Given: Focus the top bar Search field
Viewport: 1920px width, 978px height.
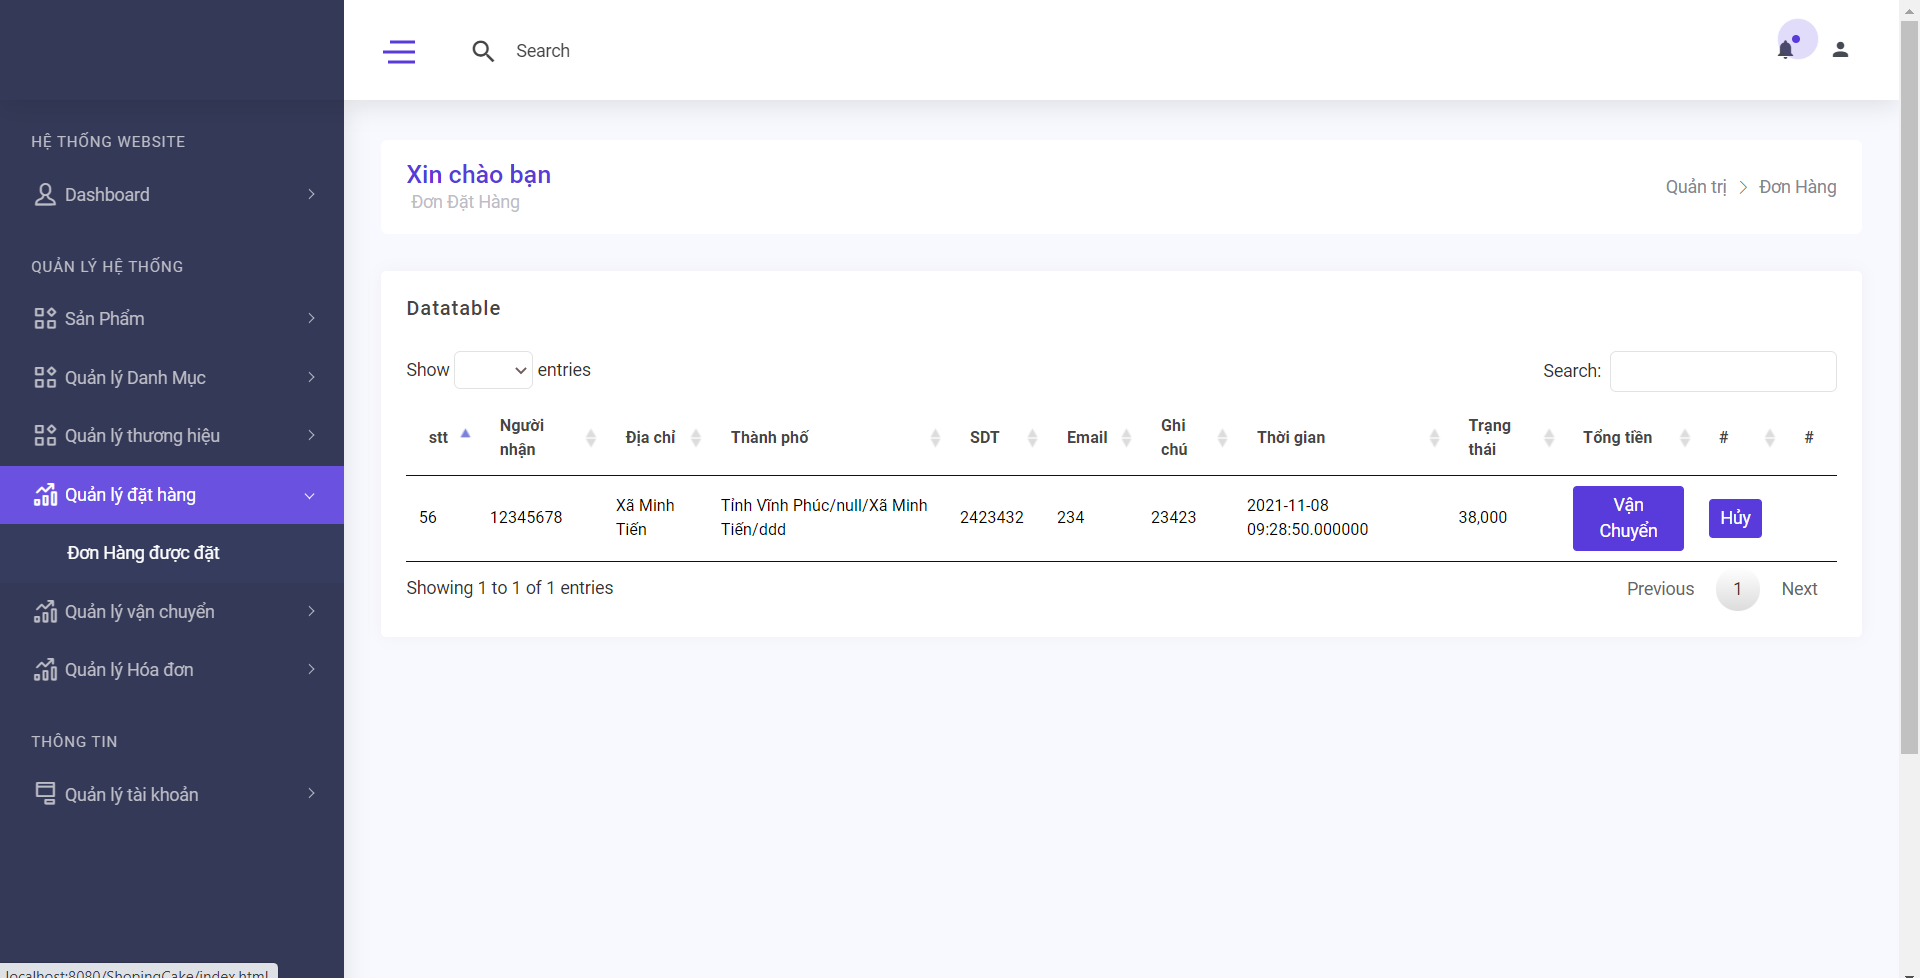Looking at the screenshot, I should 543,51.
